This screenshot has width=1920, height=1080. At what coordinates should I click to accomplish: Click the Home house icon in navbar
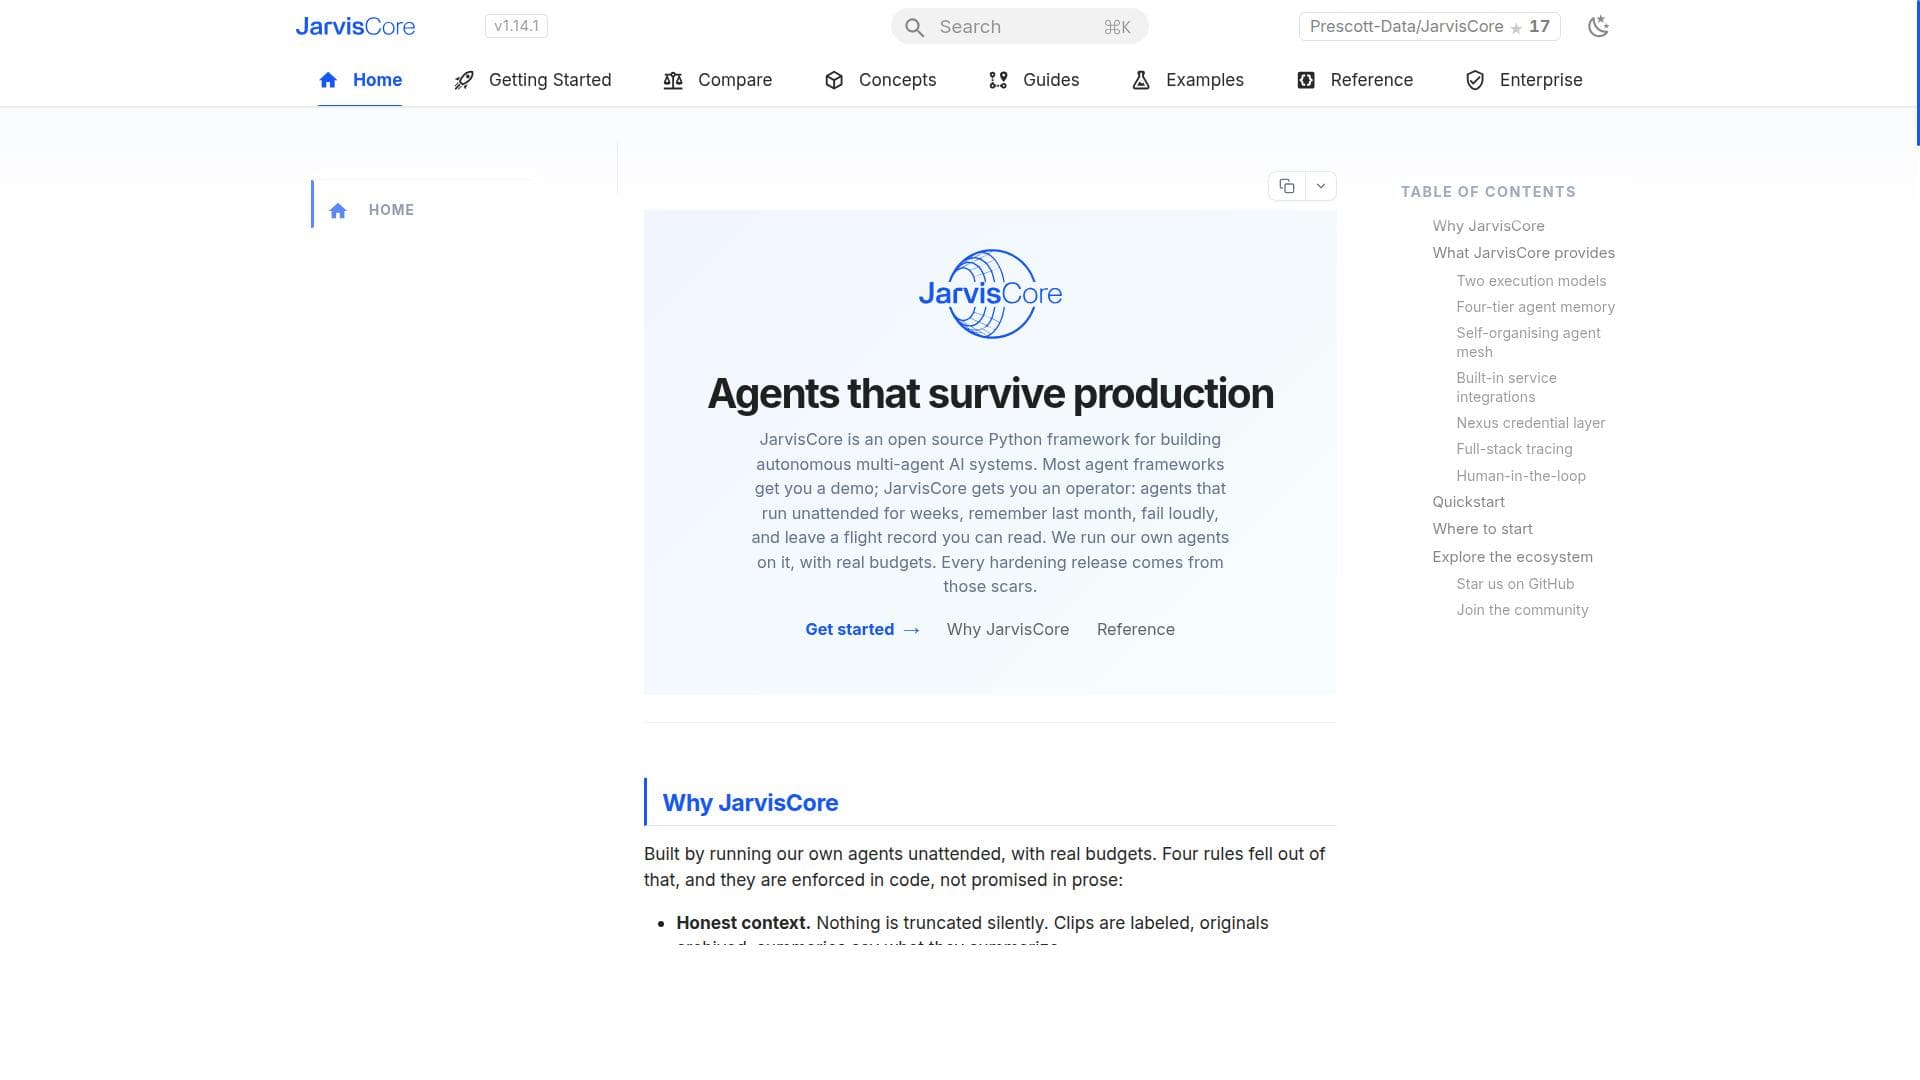pyautogui.click(x=328, y=80)
